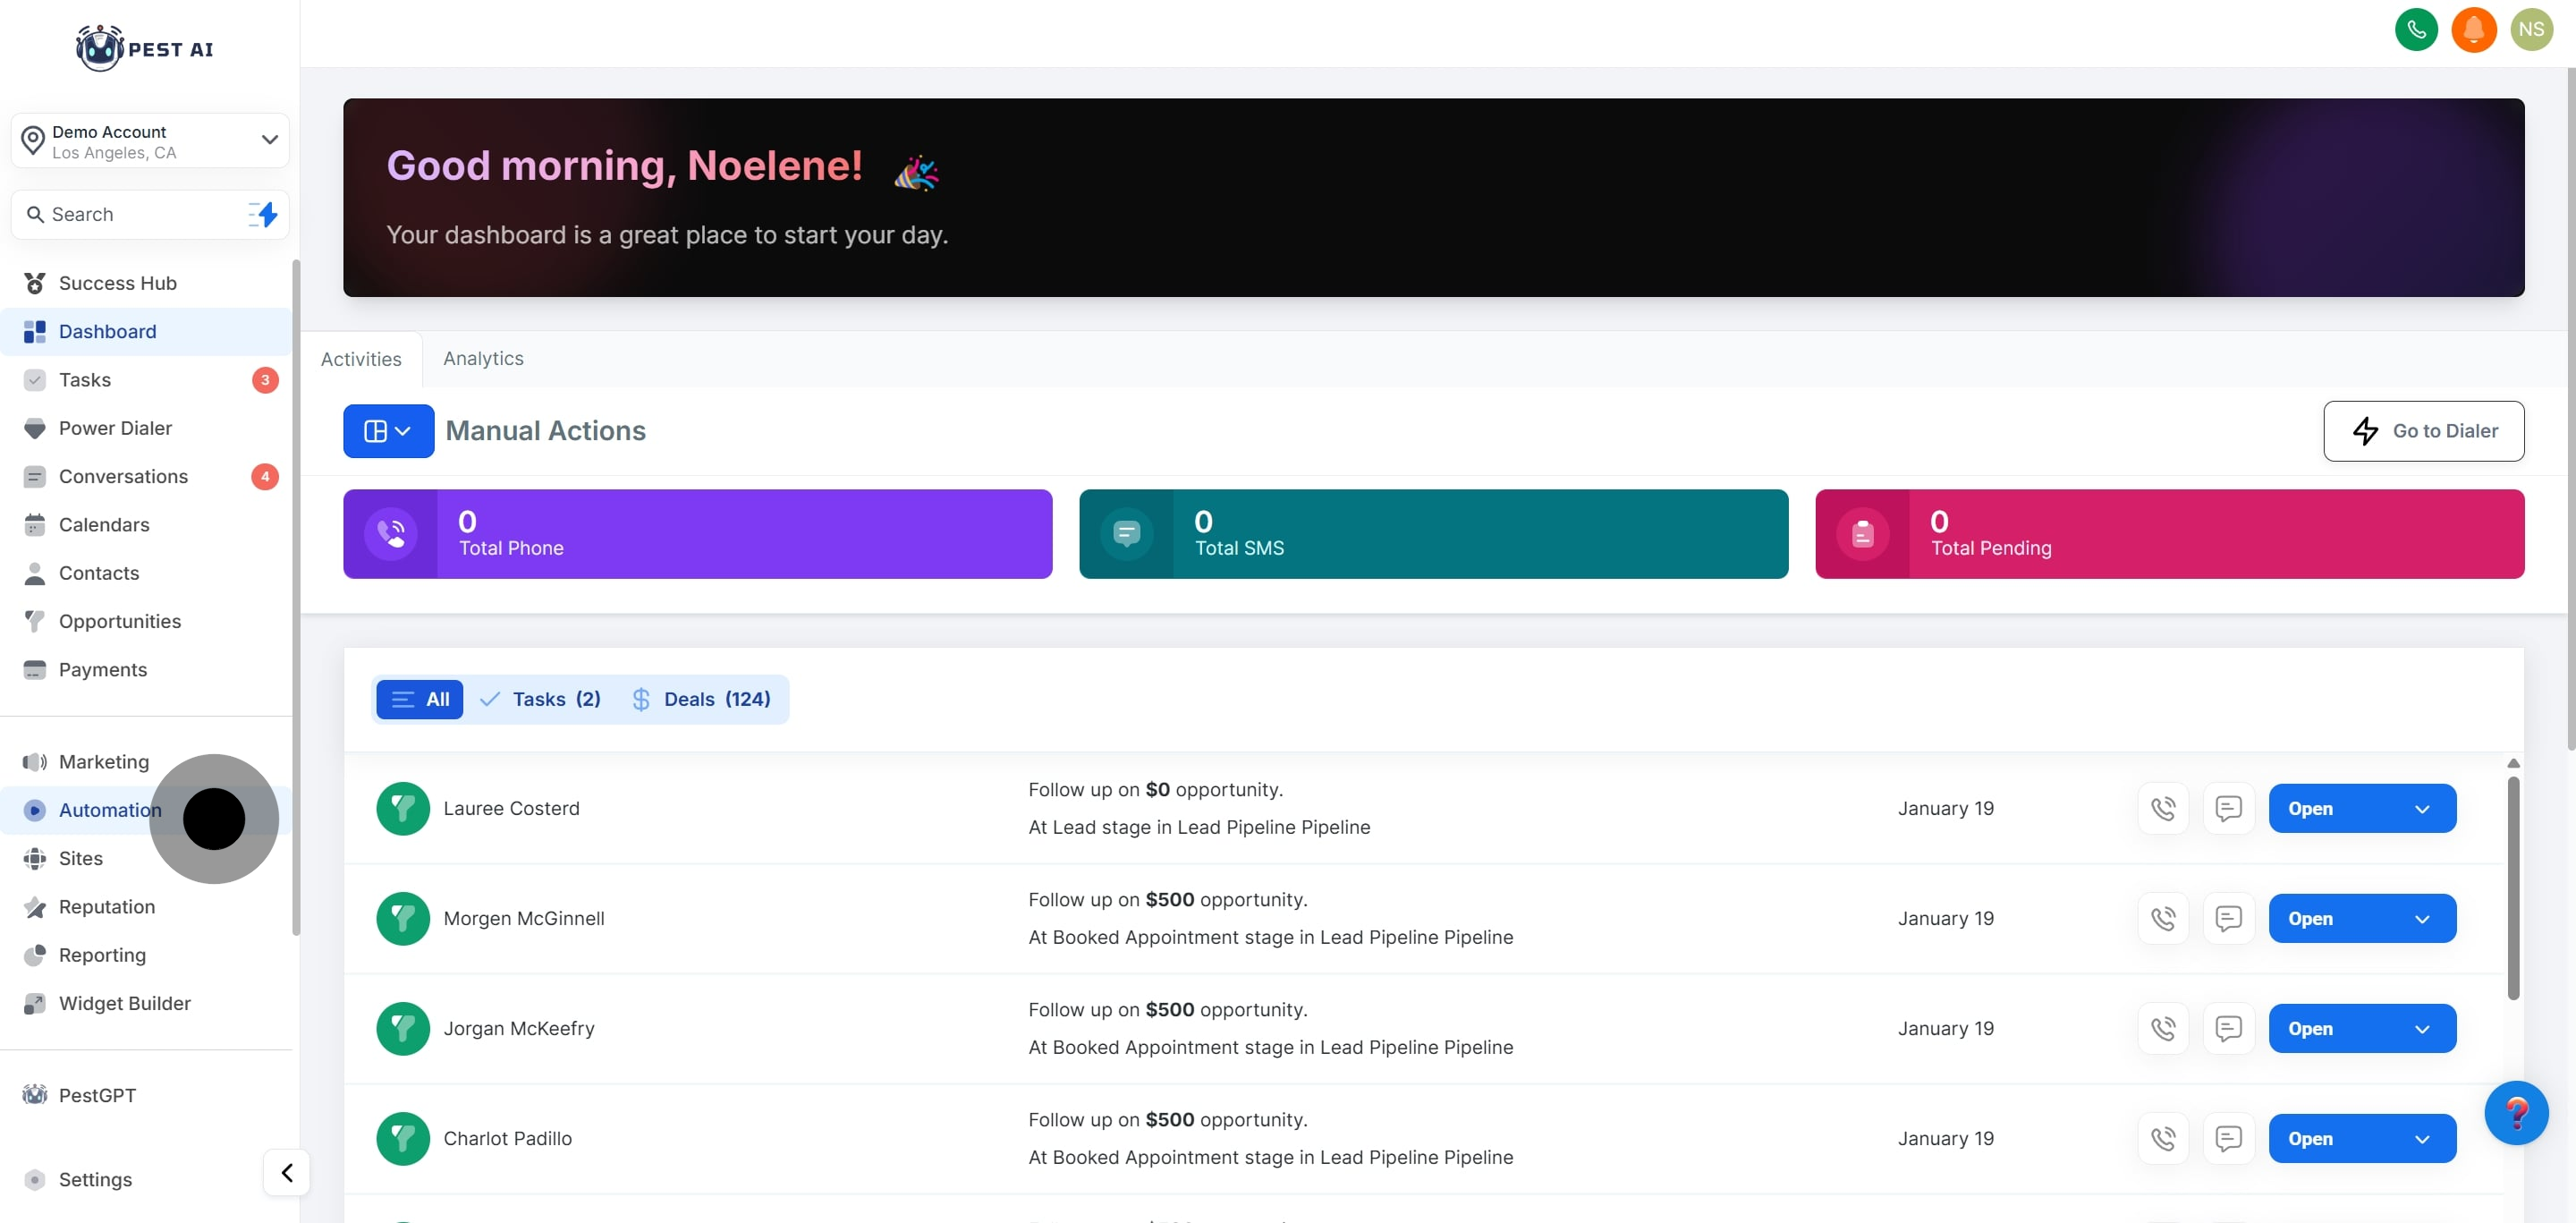2576x1223 pixels.
Task: Expand Open dropdown for Lauree Costerd
Action: pyautogui.click(x=2421, y=808)
